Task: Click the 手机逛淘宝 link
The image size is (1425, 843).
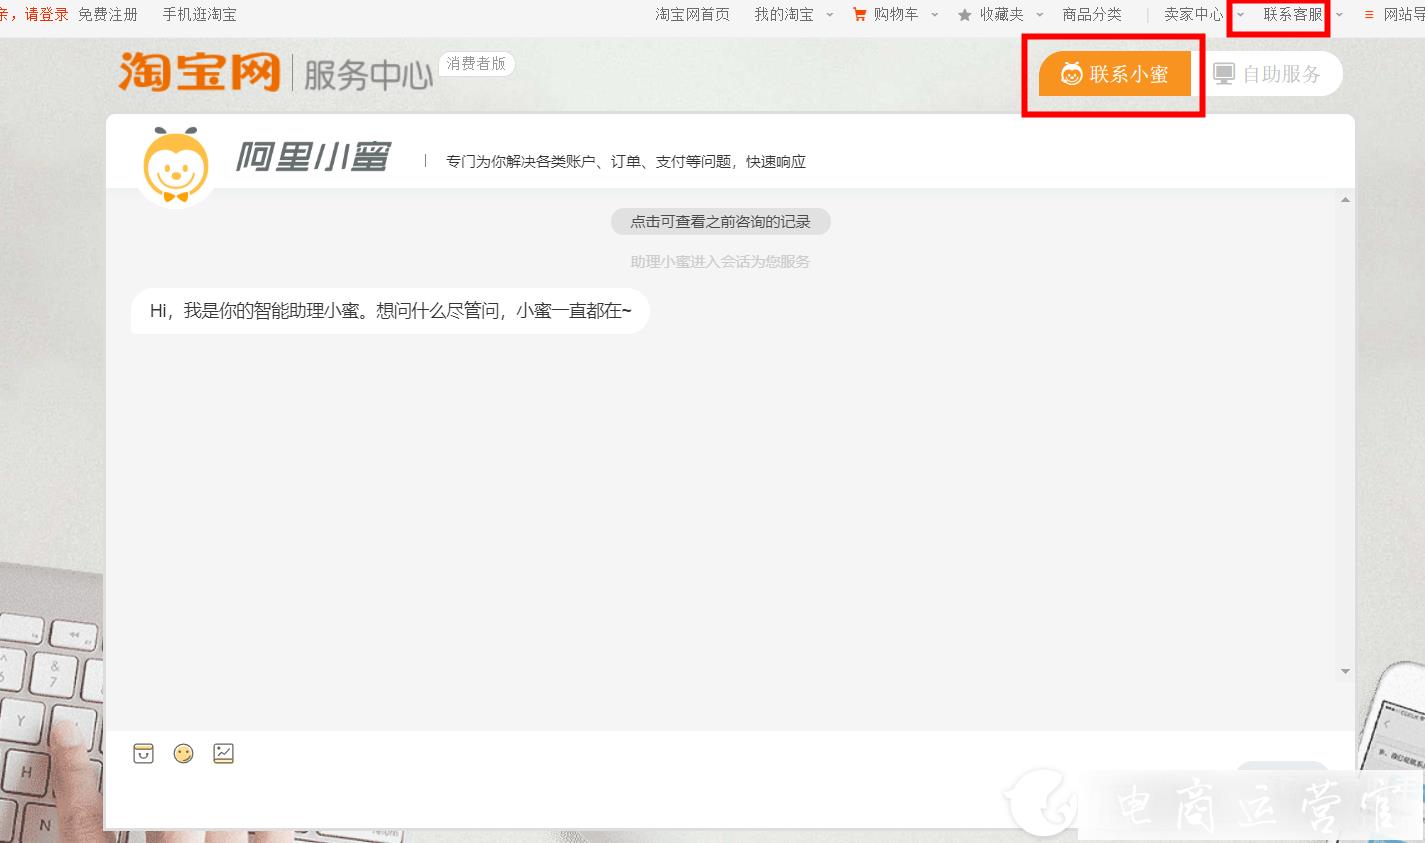Action: point(200,15)
